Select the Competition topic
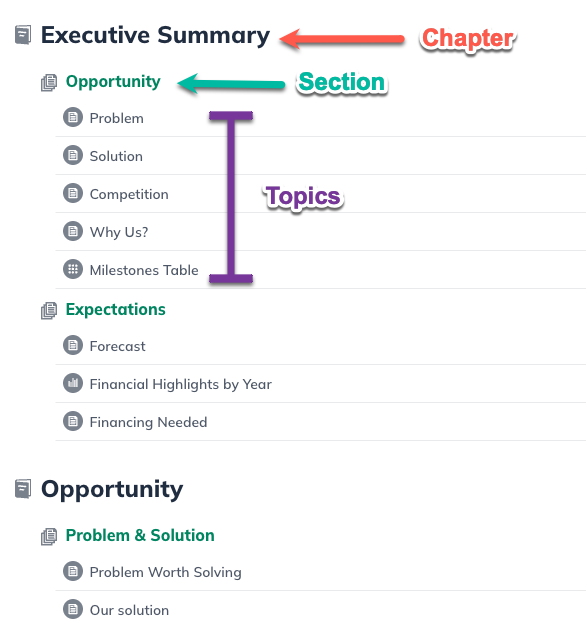 click(129, 194)
